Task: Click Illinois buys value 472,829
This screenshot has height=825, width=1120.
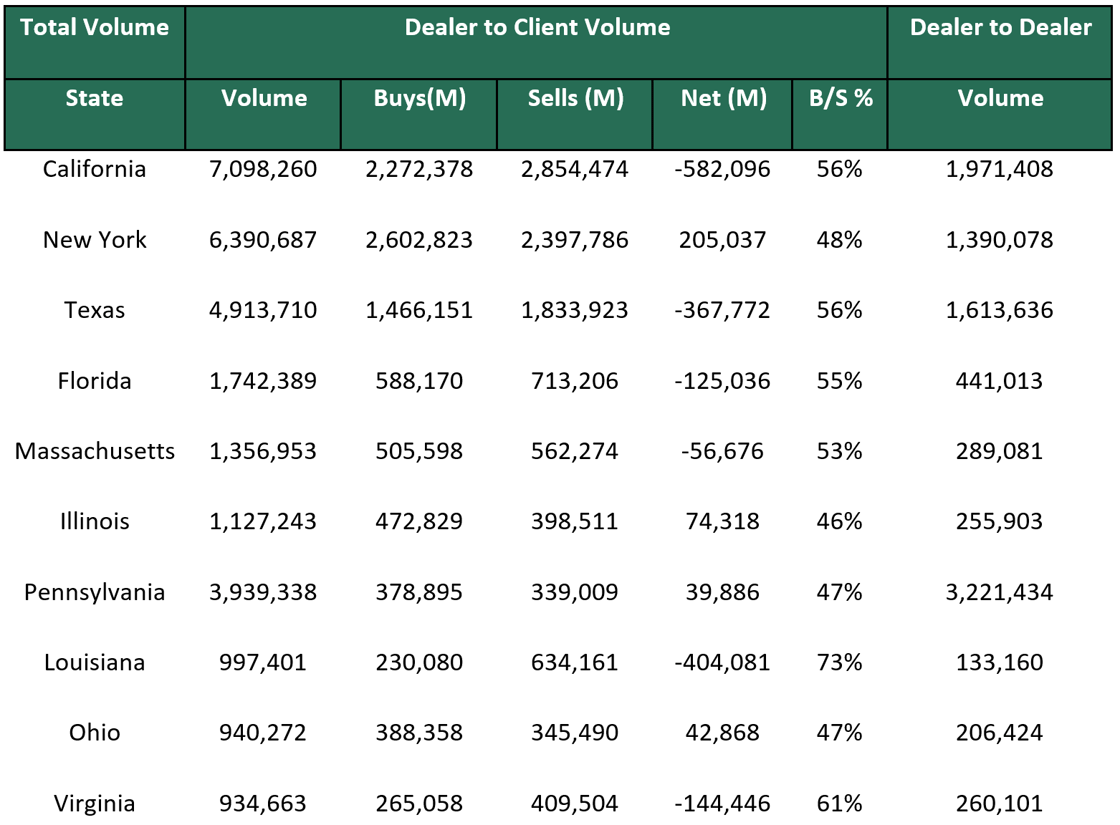Action: pos(417,521)
